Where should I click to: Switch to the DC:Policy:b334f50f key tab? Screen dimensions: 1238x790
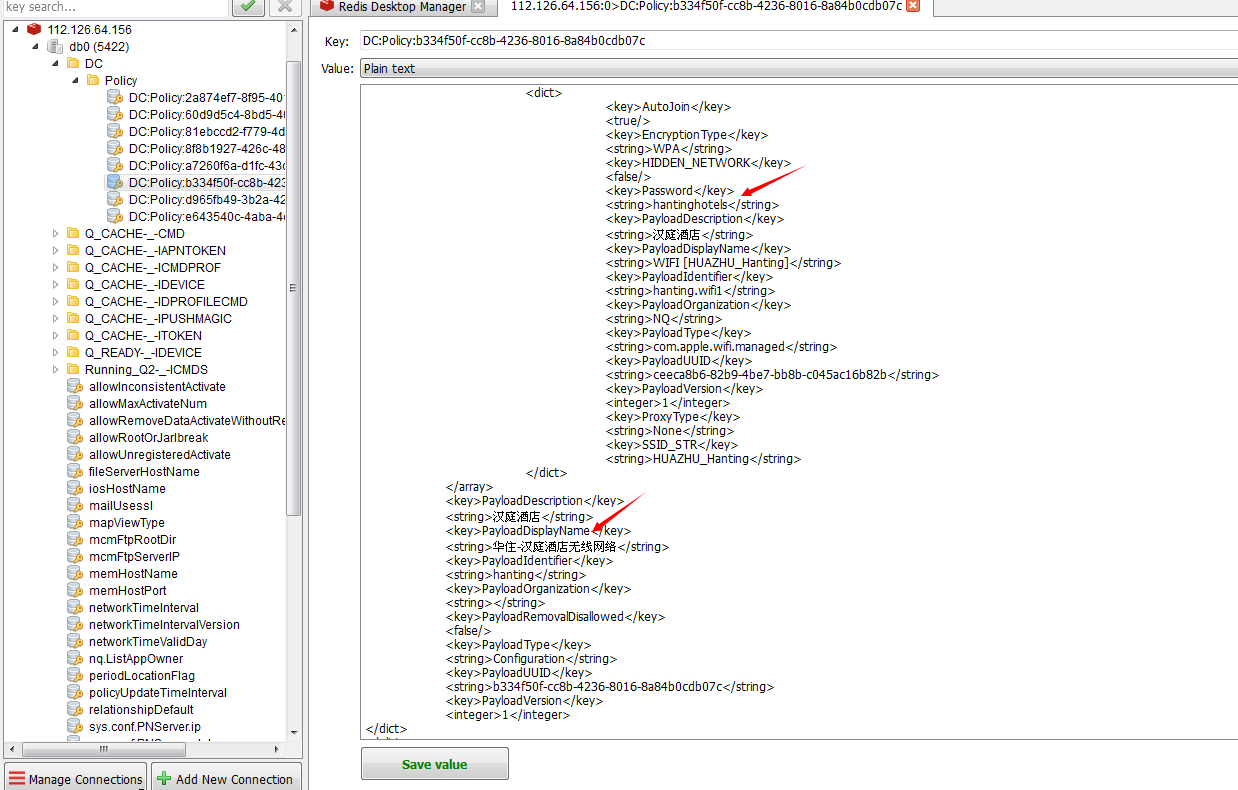click(x=706, y=7)
